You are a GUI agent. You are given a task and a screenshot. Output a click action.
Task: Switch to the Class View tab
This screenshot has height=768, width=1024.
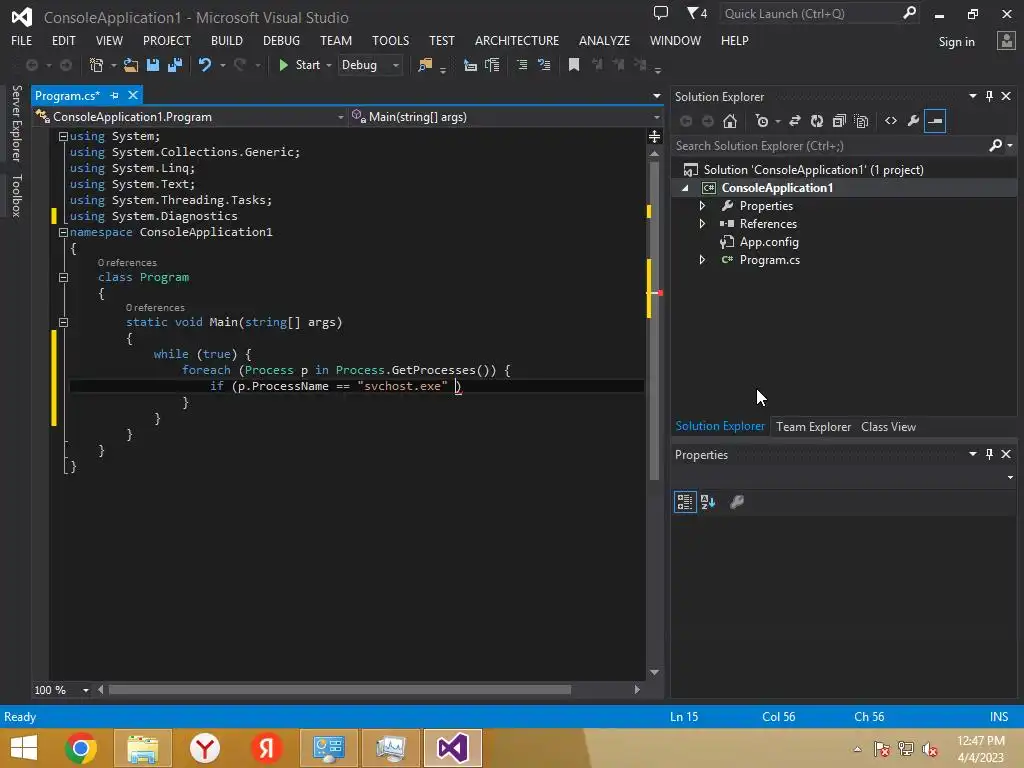[x=888, y=426]
